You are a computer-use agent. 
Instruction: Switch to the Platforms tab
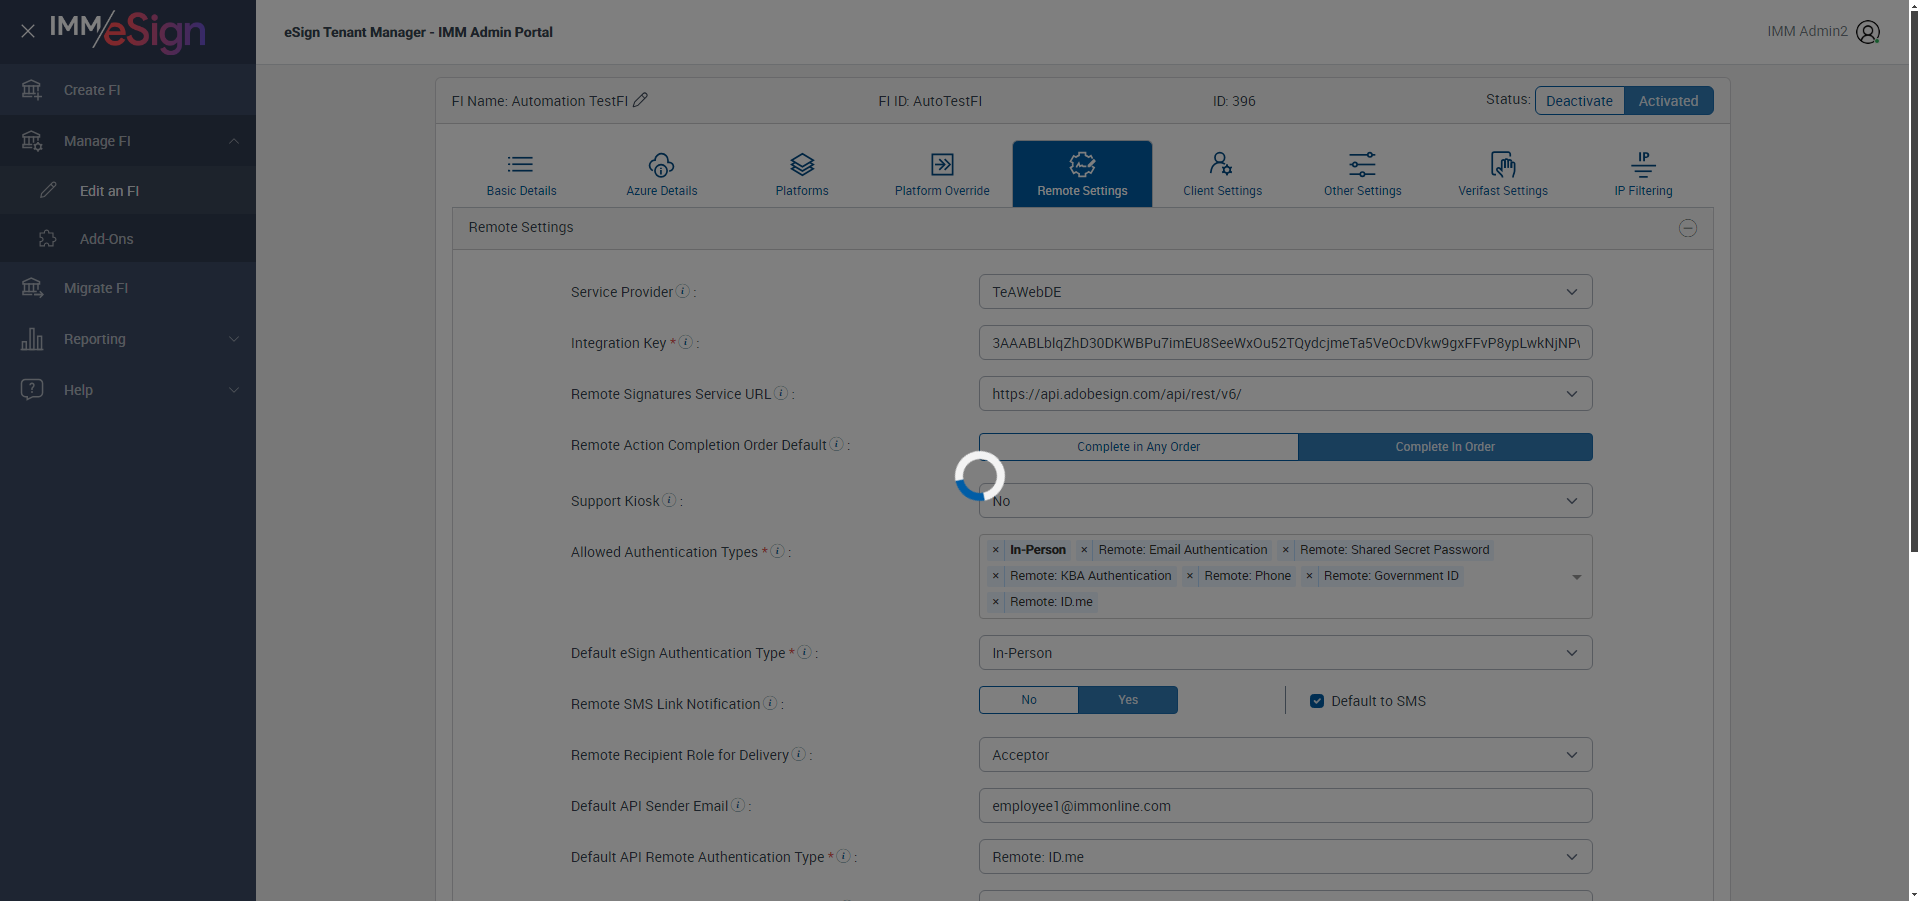coord(802,174)
